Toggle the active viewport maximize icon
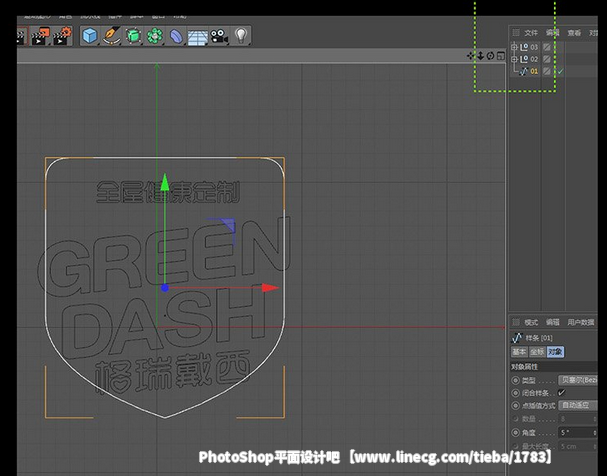This screenshot has height=476, width=607. [501, 56]
